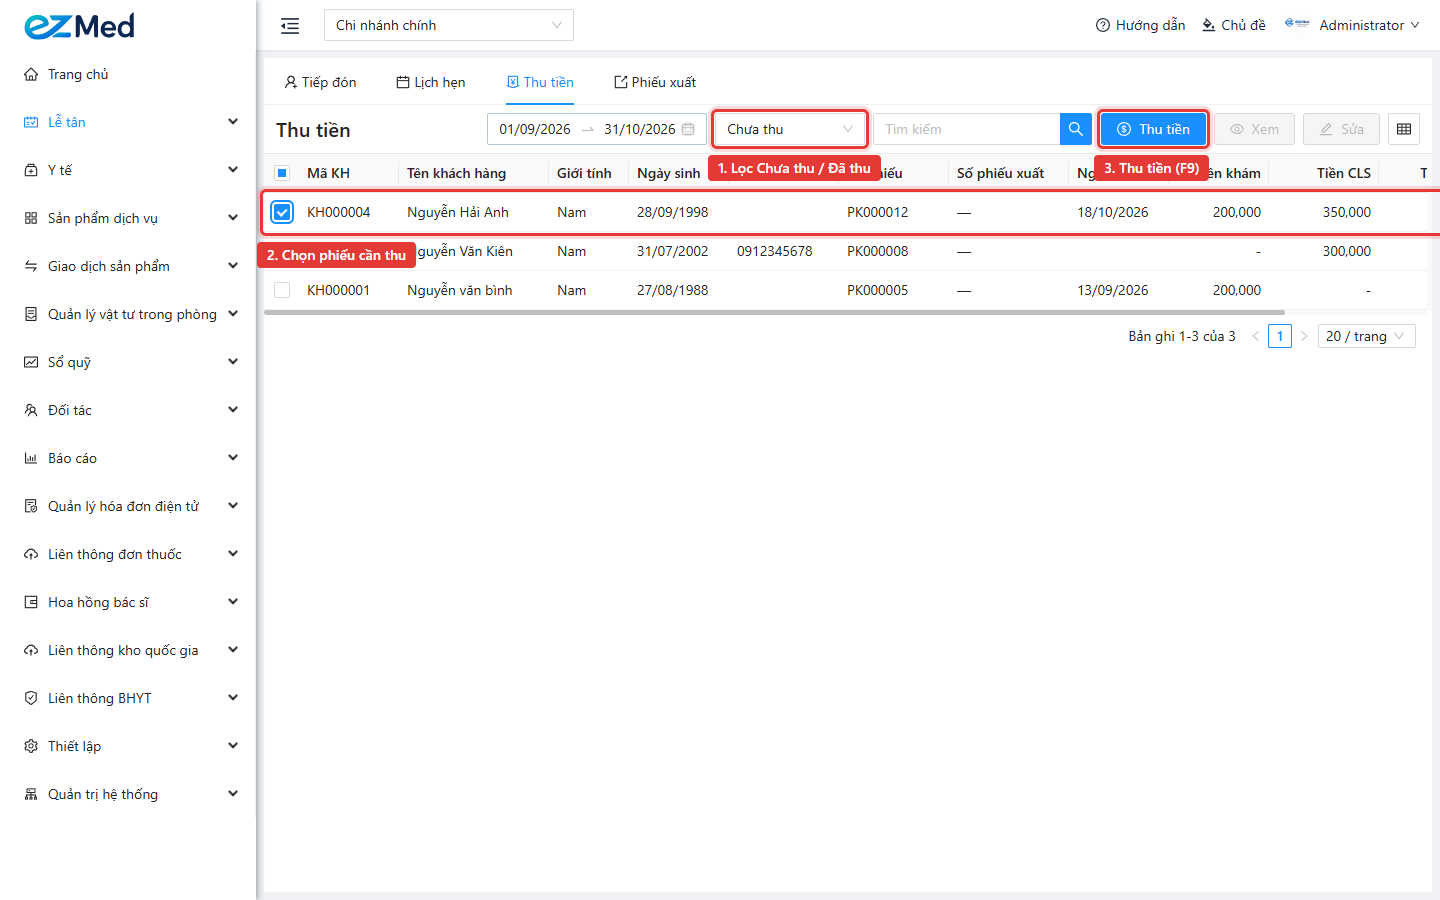Click the PK000005 ticket number cell
Image resolution: width=1440 pixels, height=900 pixels.
(x=878, y=290)
